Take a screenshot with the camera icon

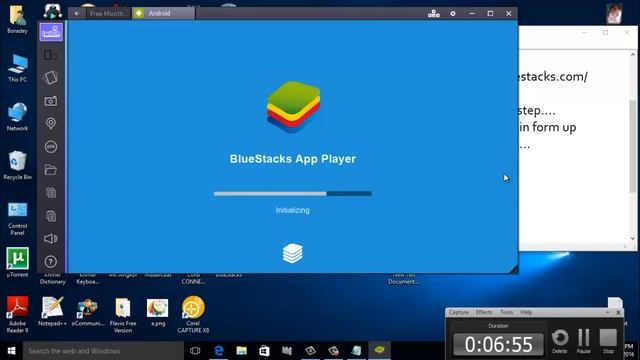tap(51, 101)
